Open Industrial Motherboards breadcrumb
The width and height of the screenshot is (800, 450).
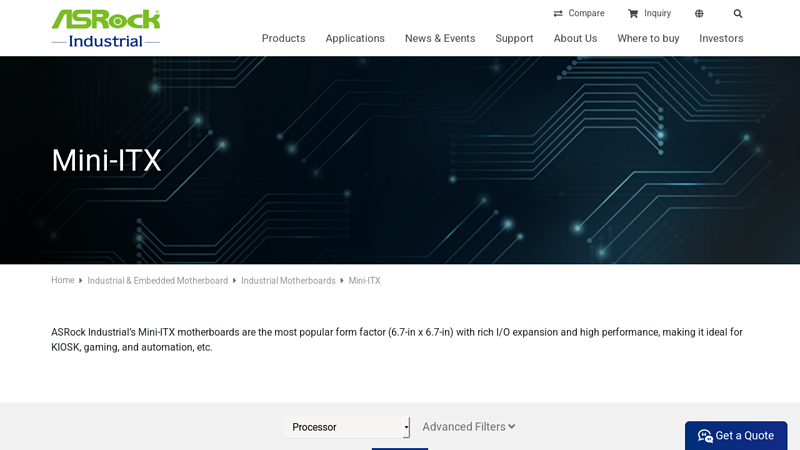click(288, 281)
